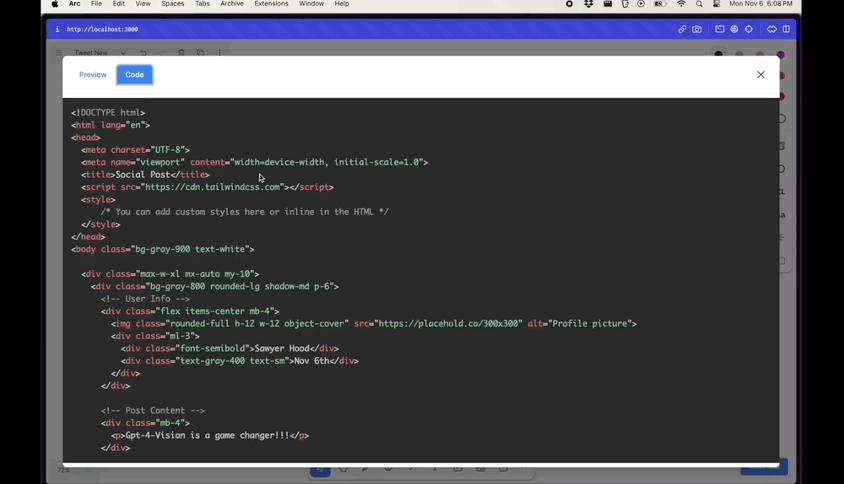This screenshot has width=844, height=484.
Task: Click the custom styles comment line
Action: point(244,212)
